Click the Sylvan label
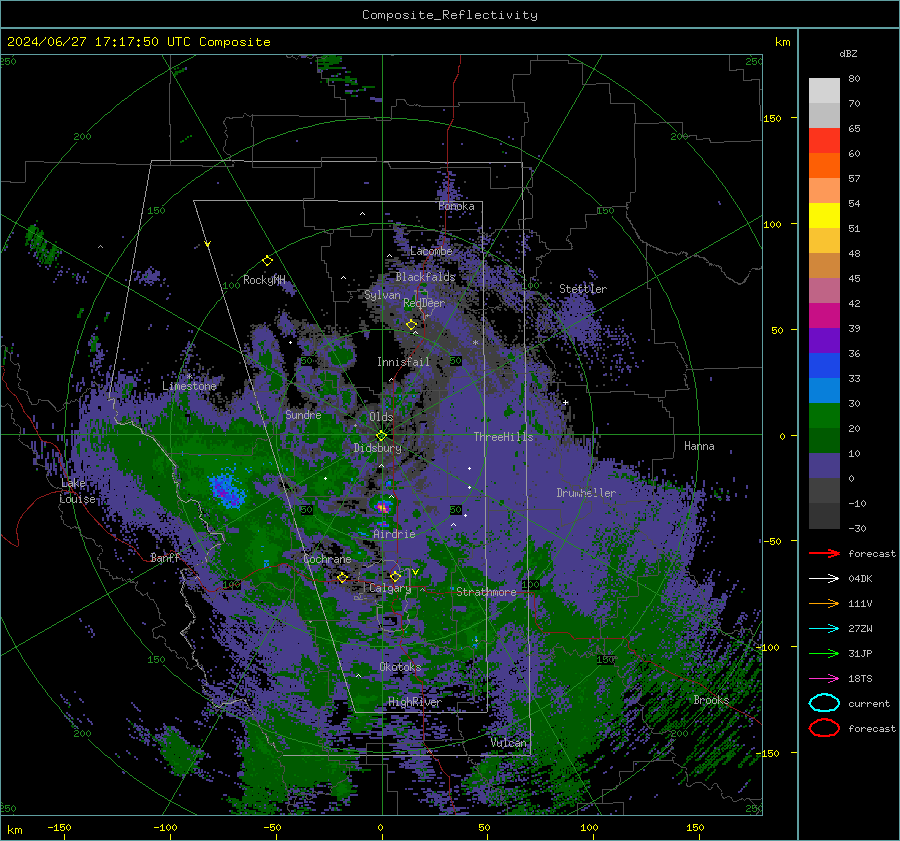900x841 pixels. tap(382, 295)
